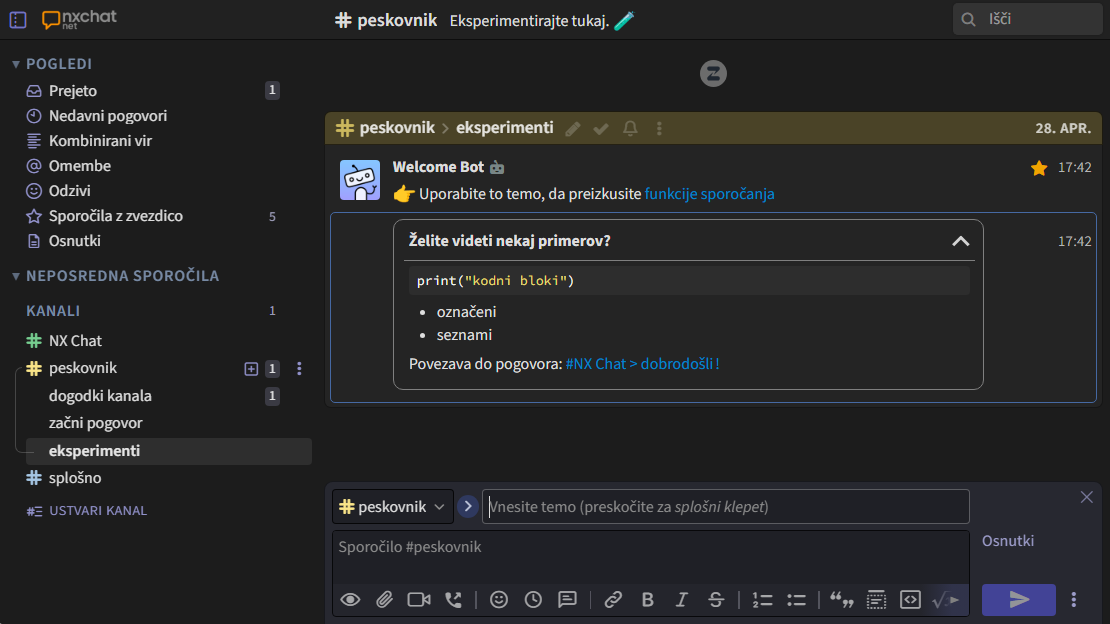Screen dimensions: 1110x624
Task: Open funkcije sporočanja link
Action: (709, 194)
